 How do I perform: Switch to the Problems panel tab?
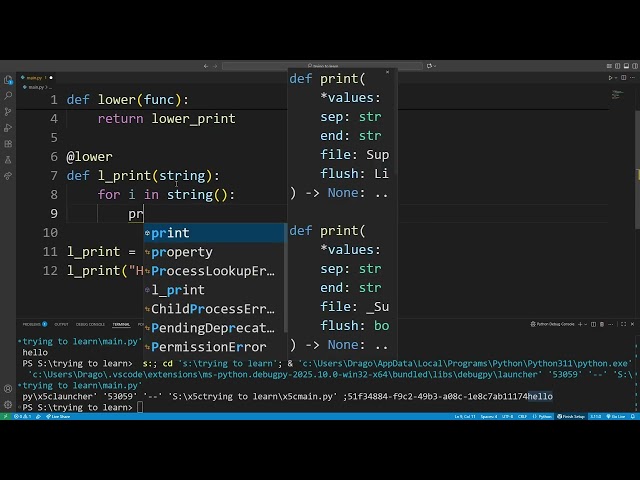click(x=35, y=324)
